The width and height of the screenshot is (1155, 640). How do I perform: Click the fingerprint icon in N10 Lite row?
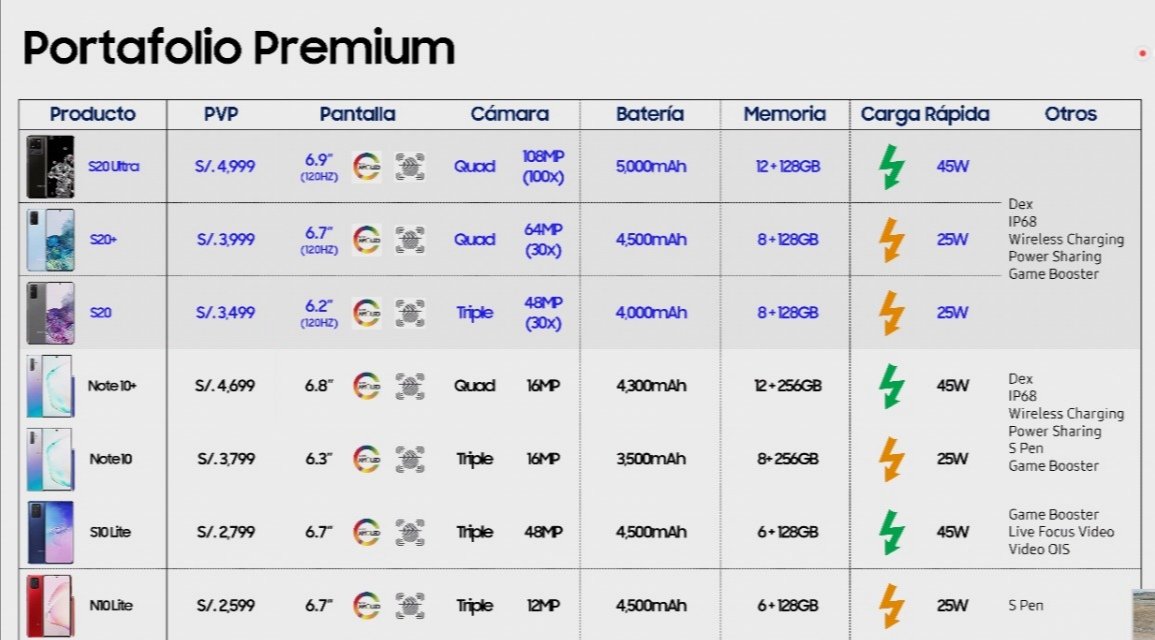coord(410,605)
